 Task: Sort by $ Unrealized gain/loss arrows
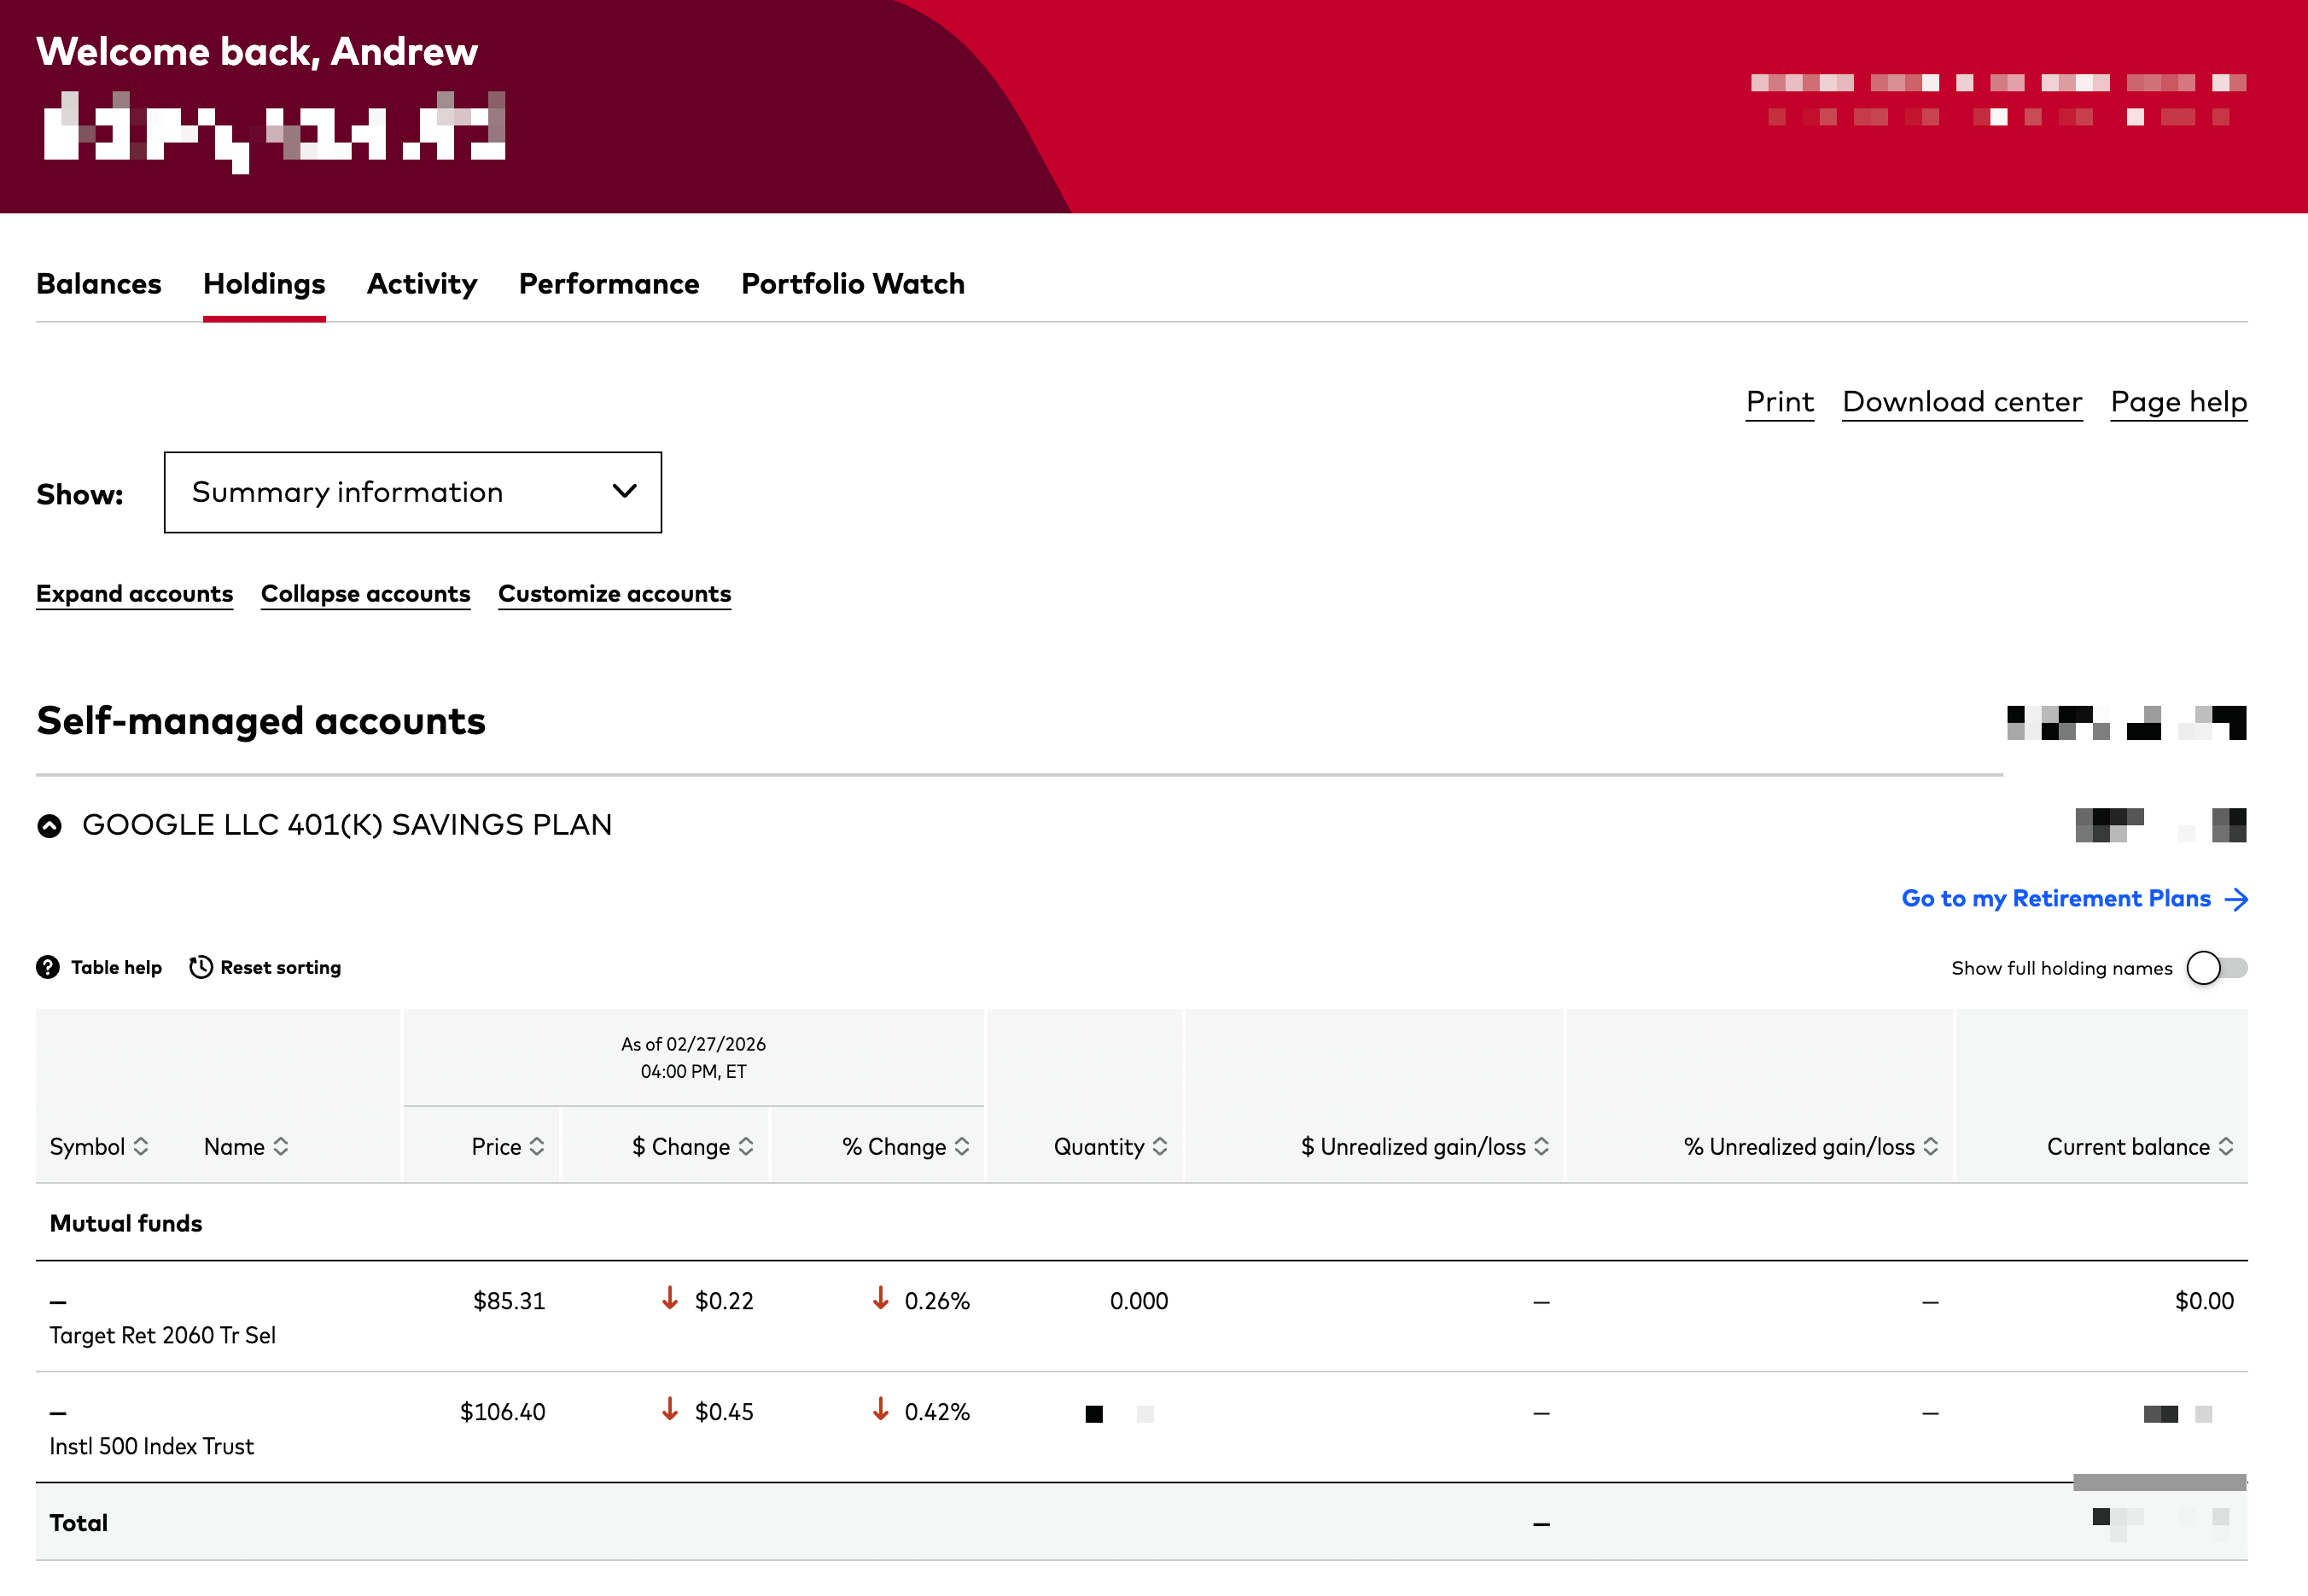[1542, 1146]
